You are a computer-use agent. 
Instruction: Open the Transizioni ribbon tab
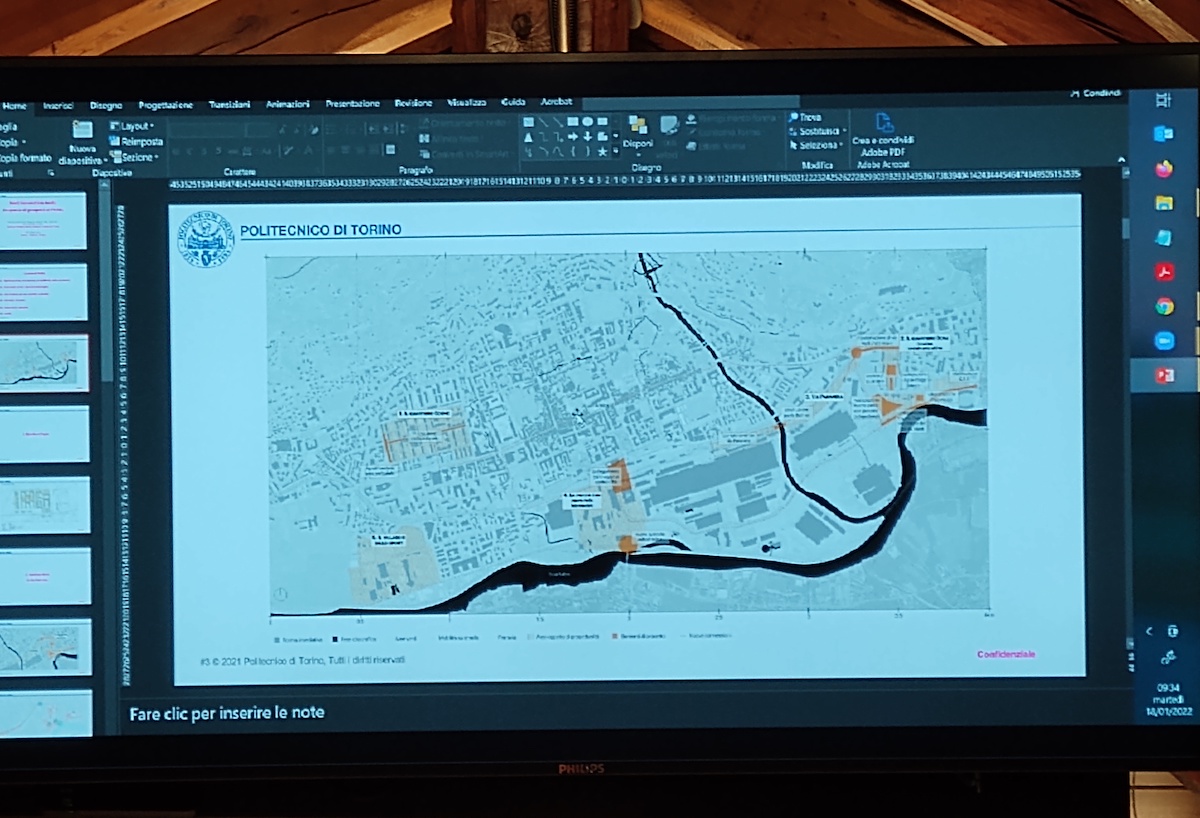click(230, 104)
